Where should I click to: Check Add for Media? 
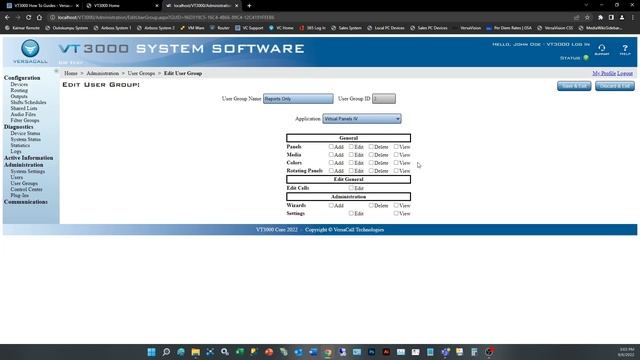pos(331,155)
